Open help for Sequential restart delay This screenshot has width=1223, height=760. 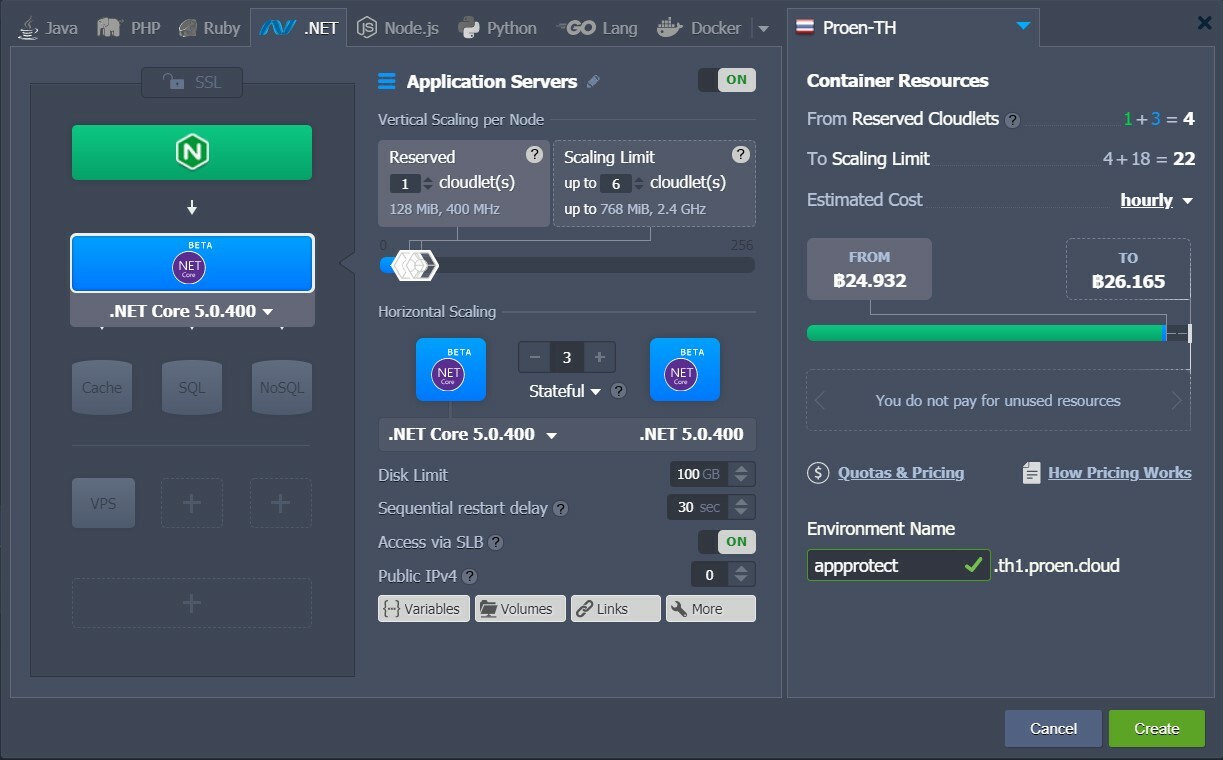(561, 509)
